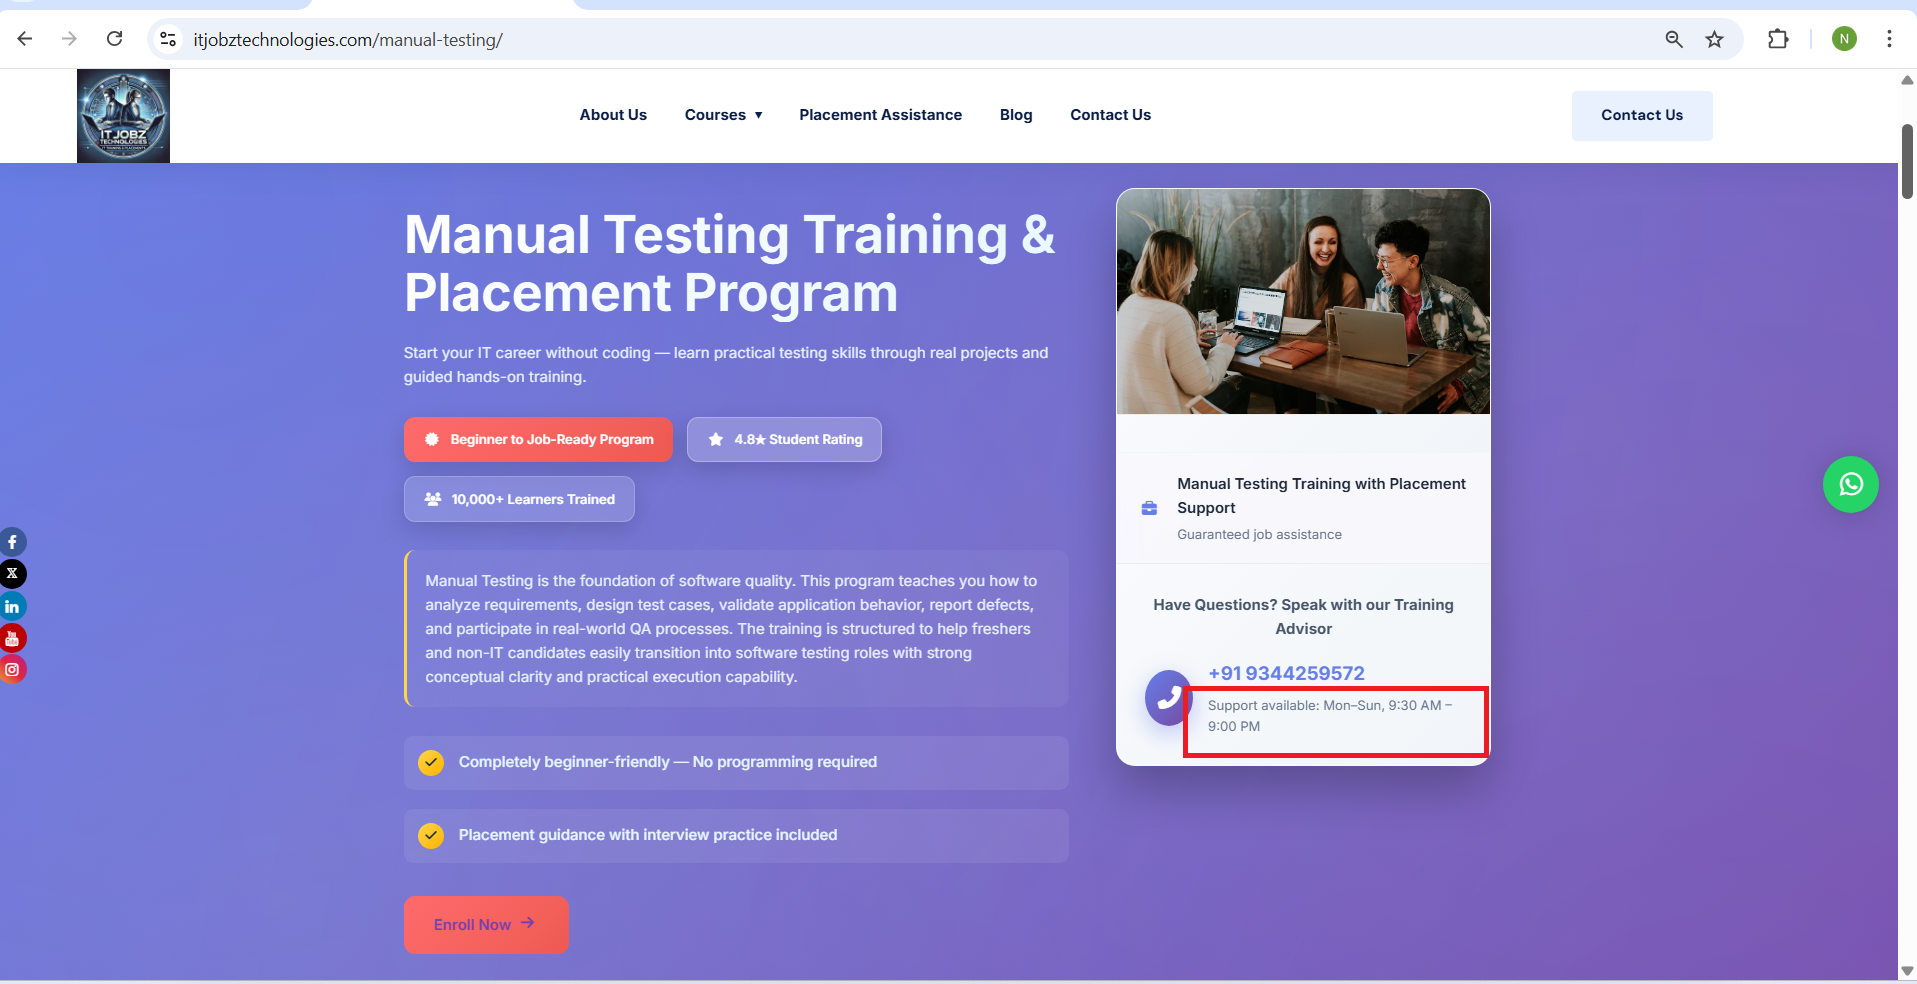This screenshot has width=1917, height=984.
Task: Click the green WhatsApp chat button
Action: 1850,484
